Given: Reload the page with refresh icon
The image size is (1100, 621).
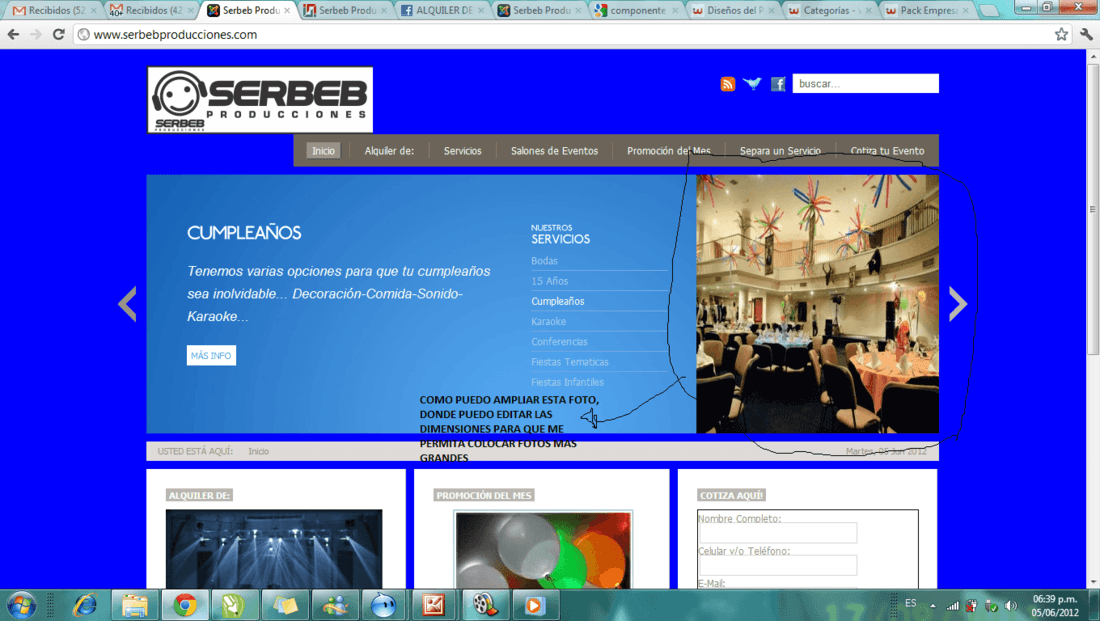Looking at the screenshot, I should point(59,34).
